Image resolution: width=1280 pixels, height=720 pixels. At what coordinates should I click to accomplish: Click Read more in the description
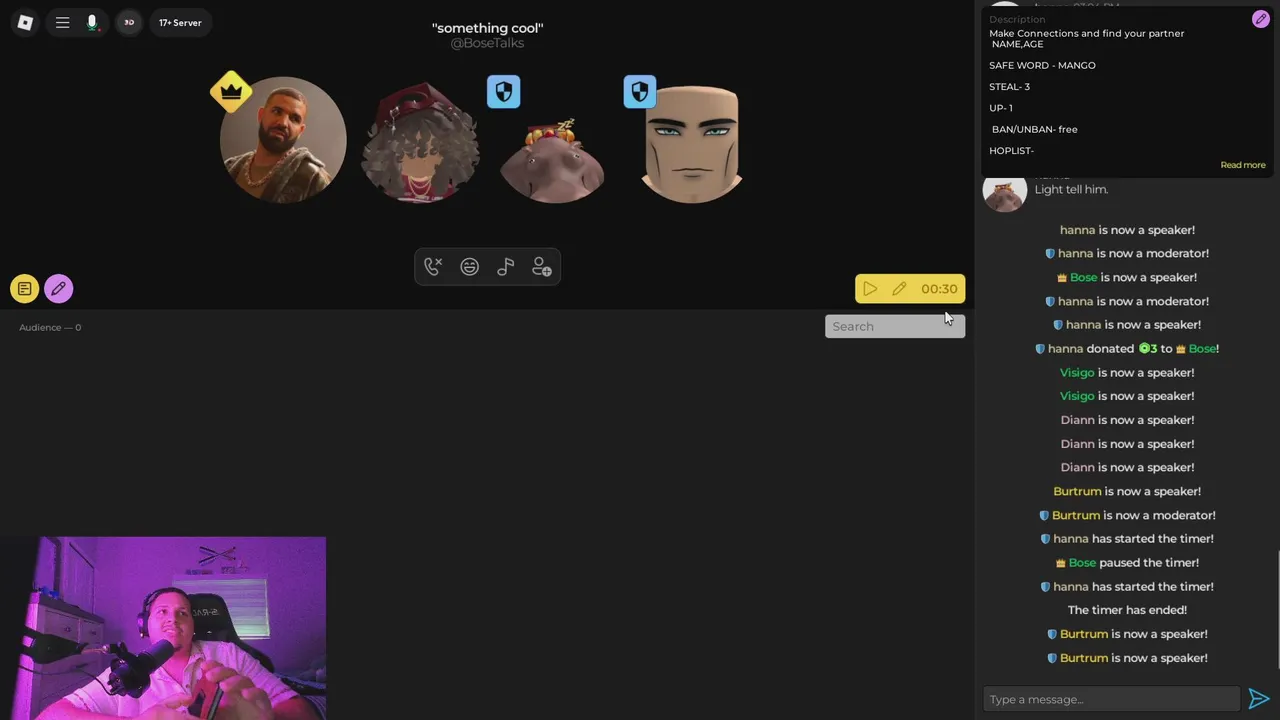(1243, 165)
